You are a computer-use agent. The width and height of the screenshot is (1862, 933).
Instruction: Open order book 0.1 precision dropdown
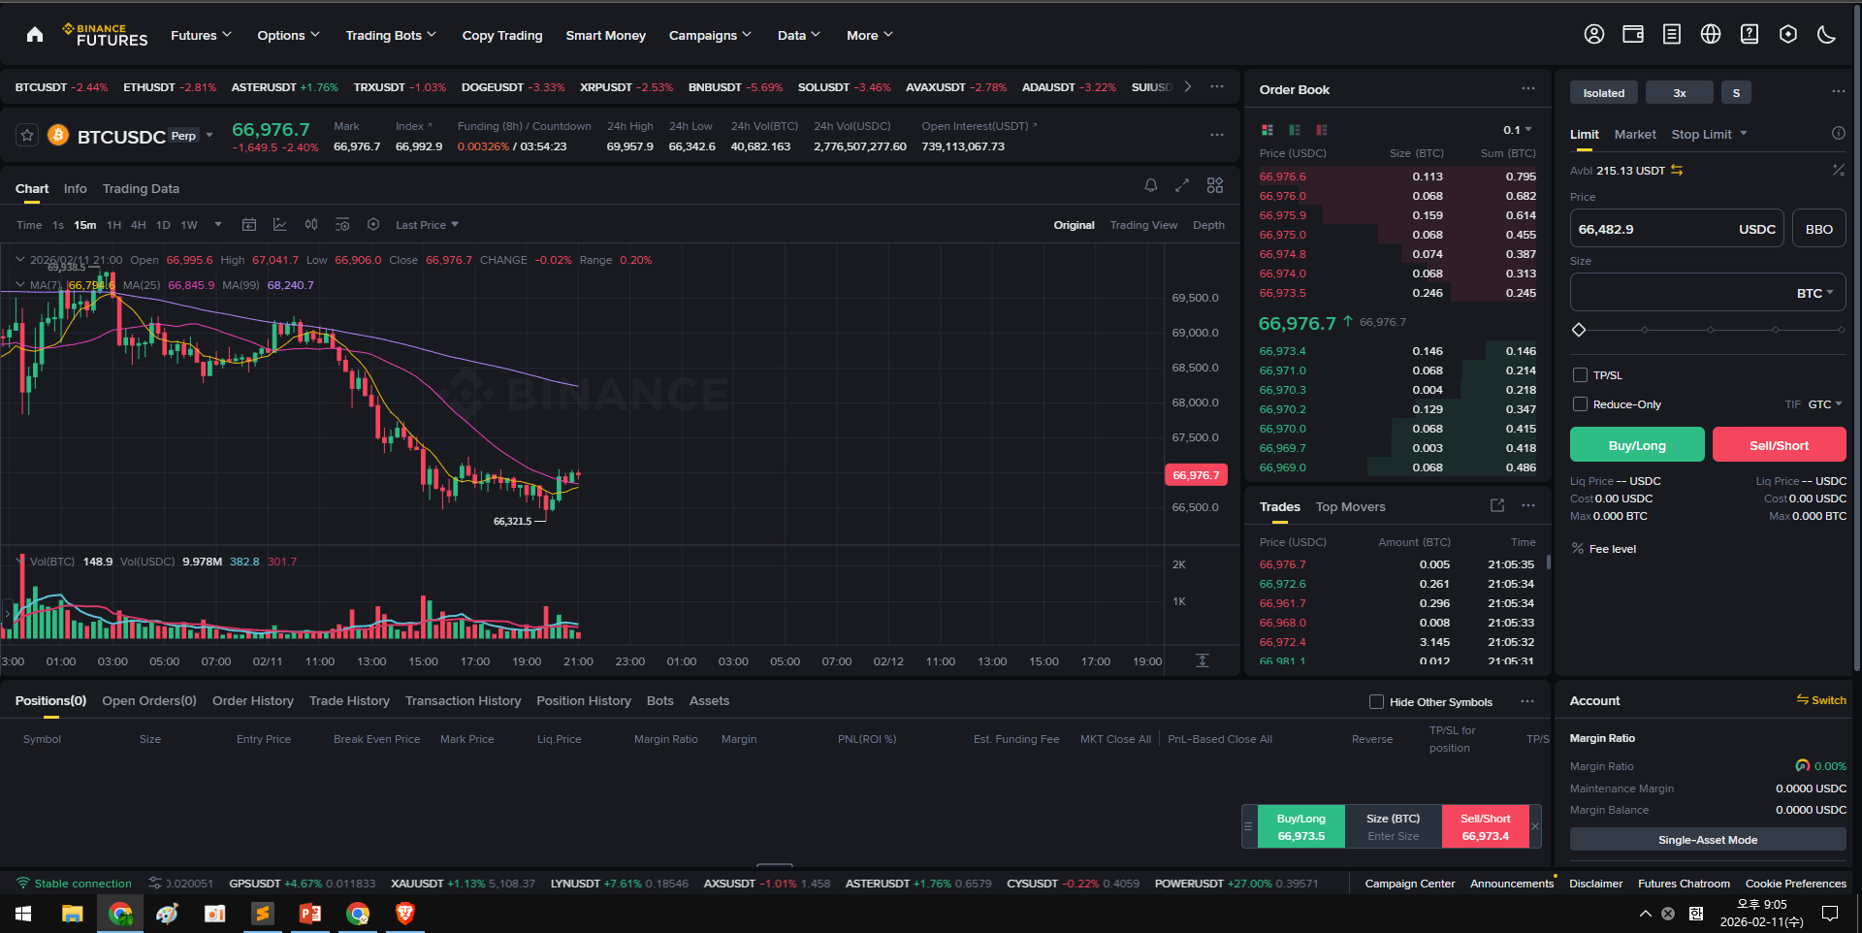click(1517, 130)
